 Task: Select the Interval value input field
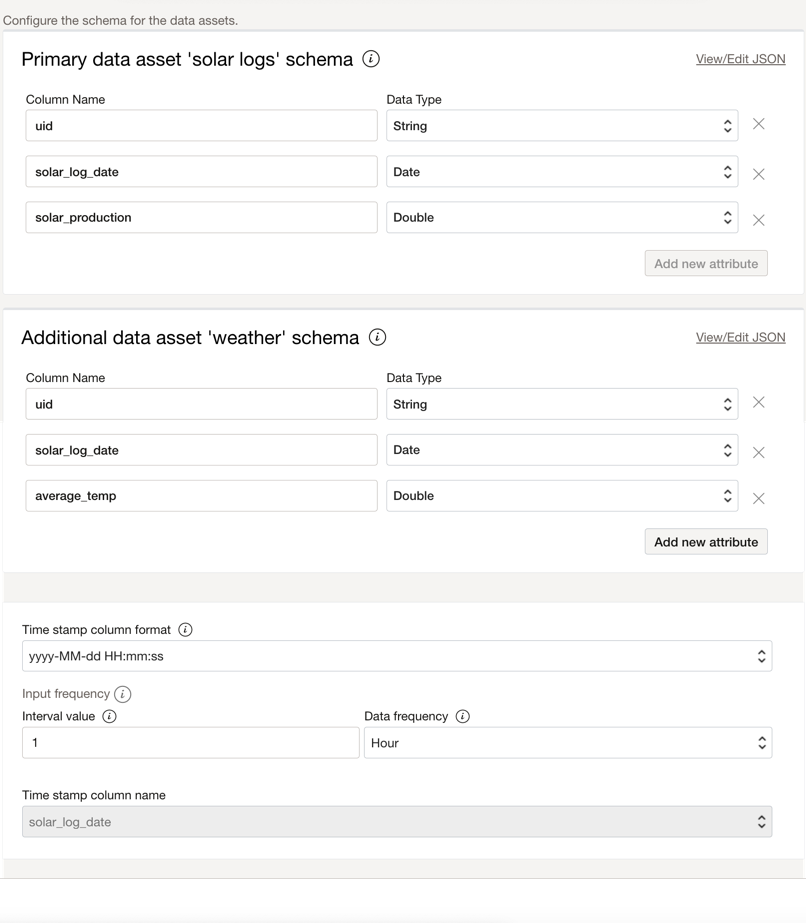point(190,742)
